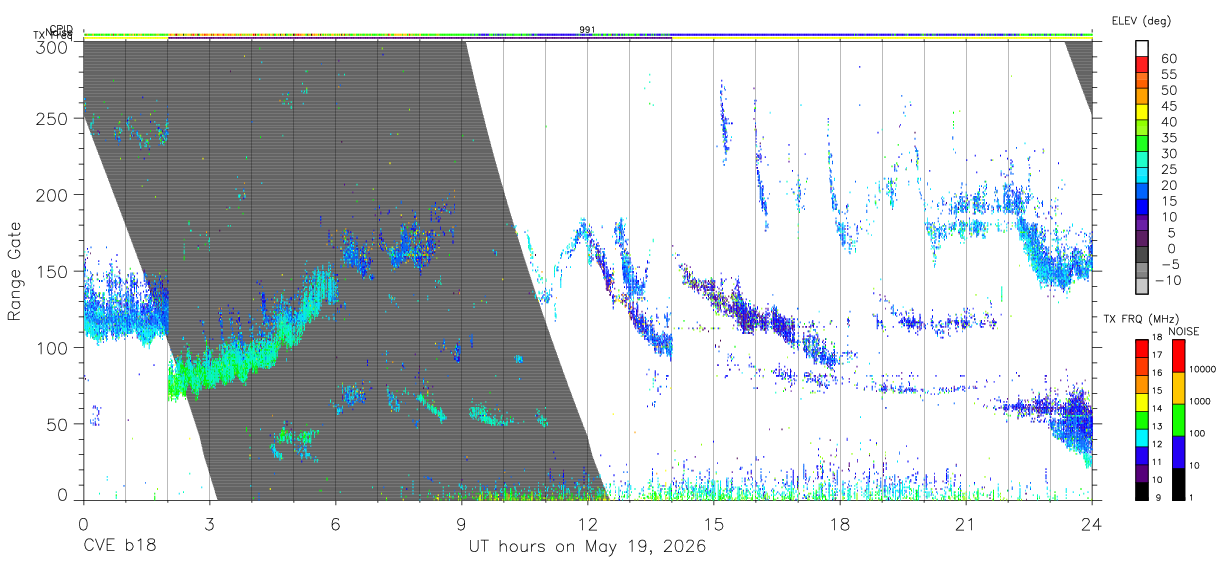This screenshot has width=1228, height=567.
Task: Click red top segment of NOISE color bar
Action: (1179, 356)
